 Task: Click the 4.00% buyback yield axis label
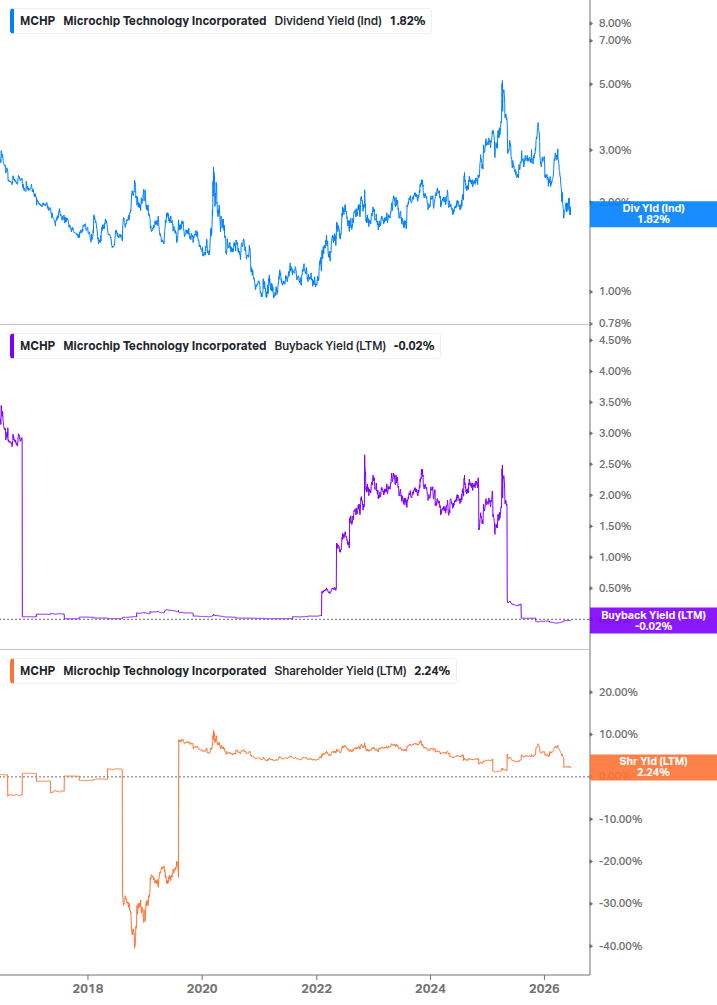click(x=615, y=372)
